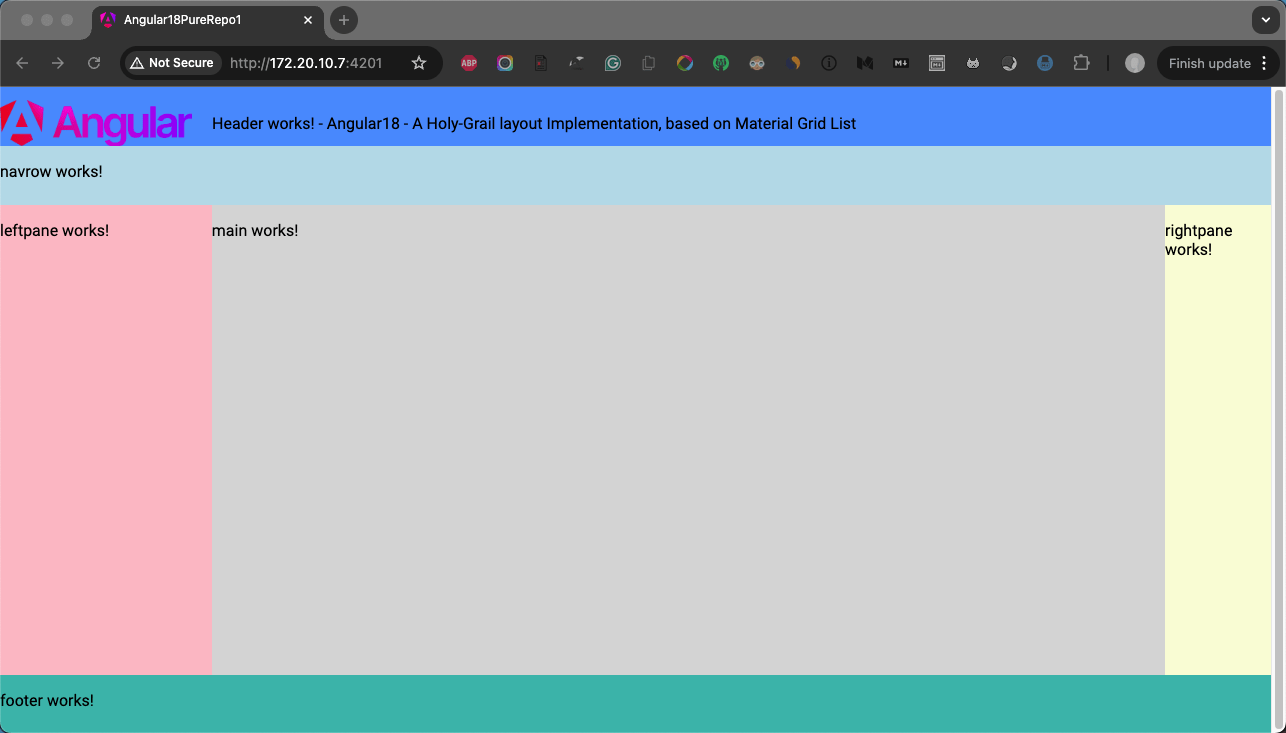Click the Finish update button
Viewport: 1286px width, 733px height.
click(x=1210, y=62)
